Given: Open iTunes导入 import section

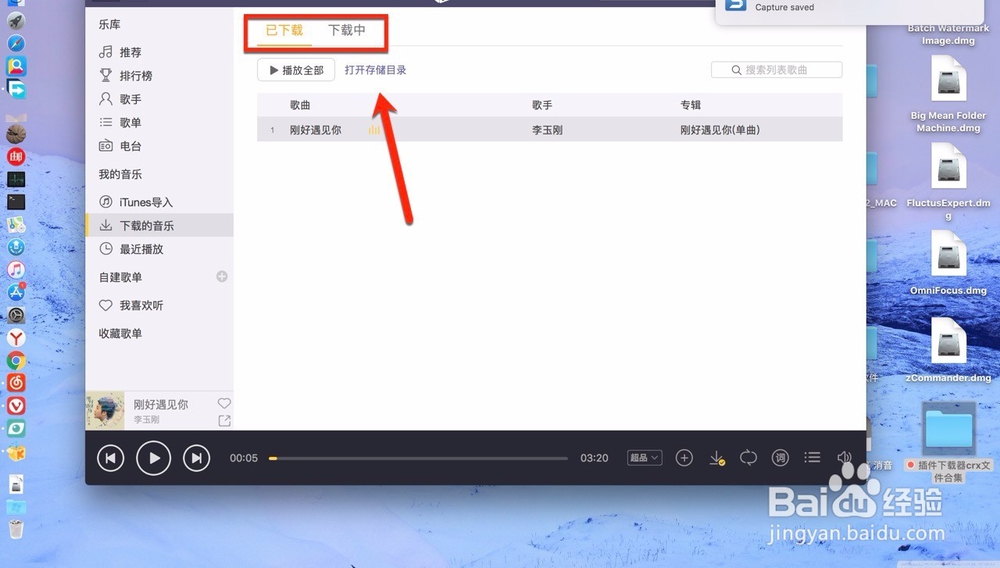Looking at the screenshot, I should 136,202.
